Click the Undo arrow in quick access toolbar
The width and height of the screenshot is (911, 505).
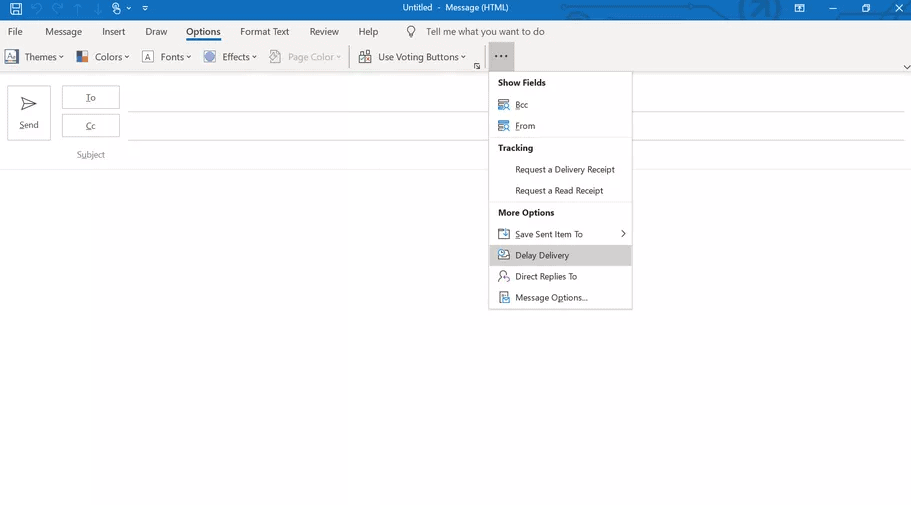37,8
